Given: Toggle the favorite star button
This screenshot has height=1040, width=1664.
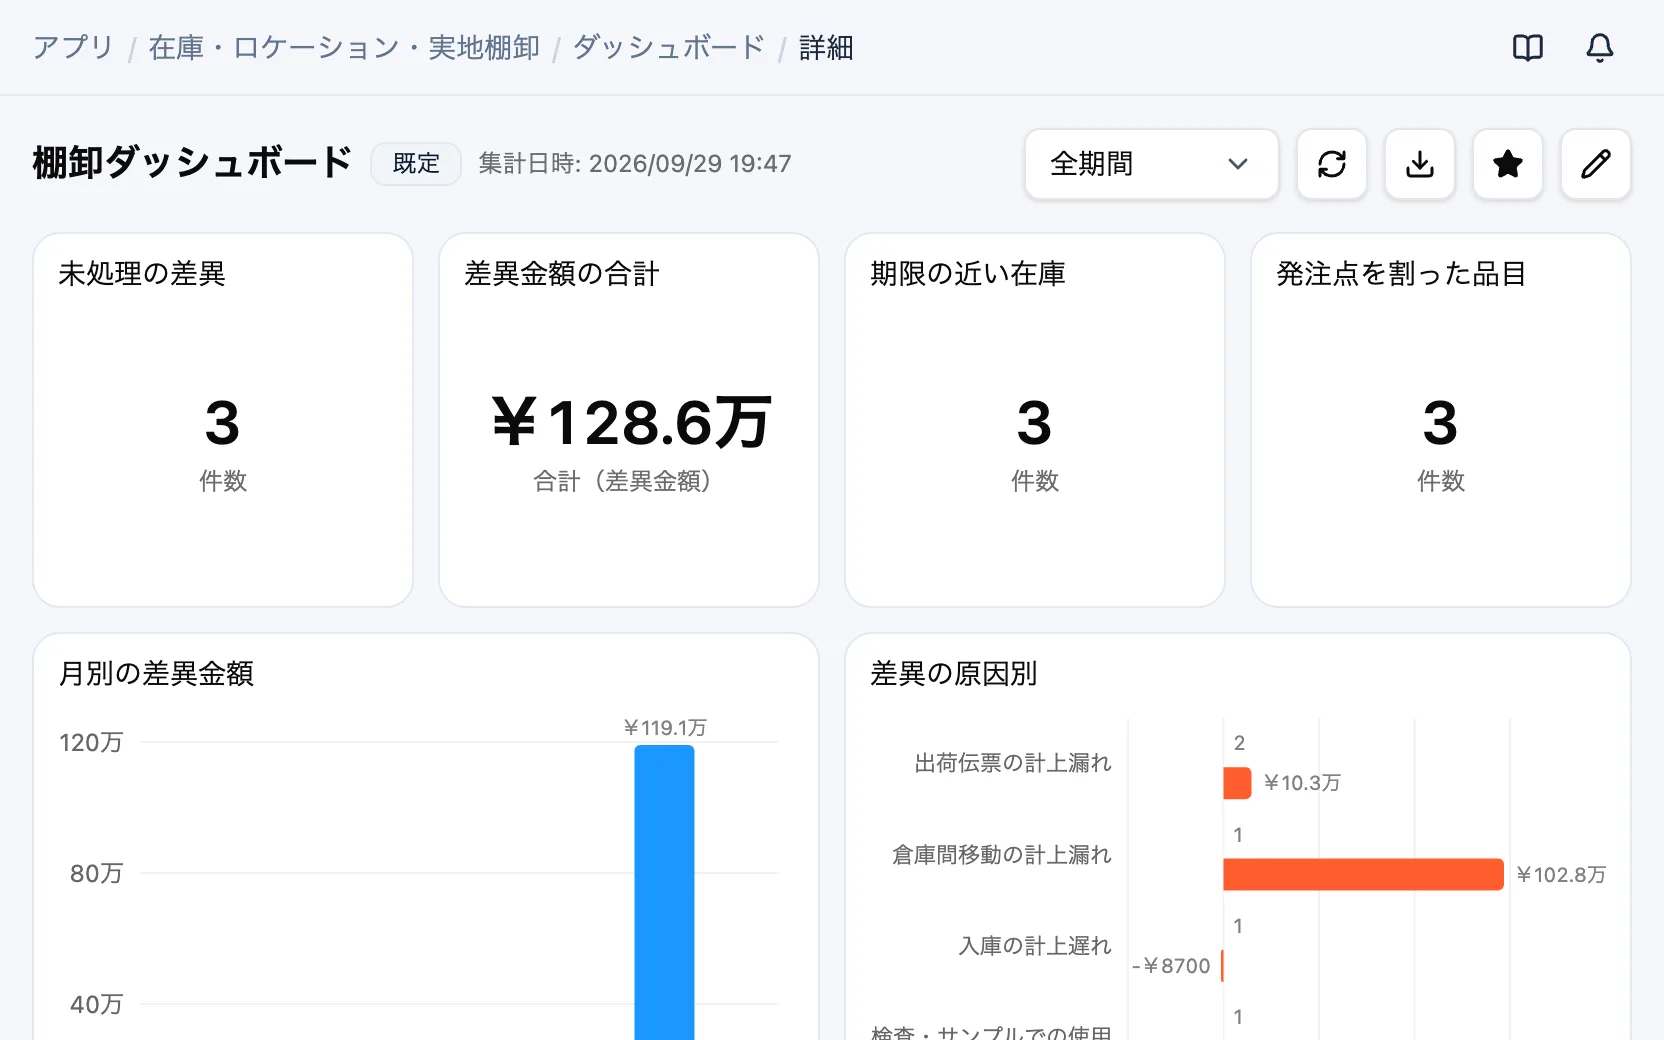Looking at the screenshot, I should click(x=1508, y=164).
